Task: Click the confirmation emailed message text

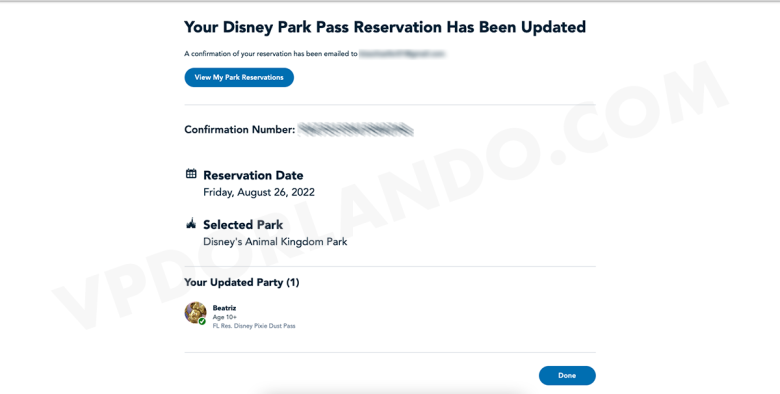Action: click(271, 54)
